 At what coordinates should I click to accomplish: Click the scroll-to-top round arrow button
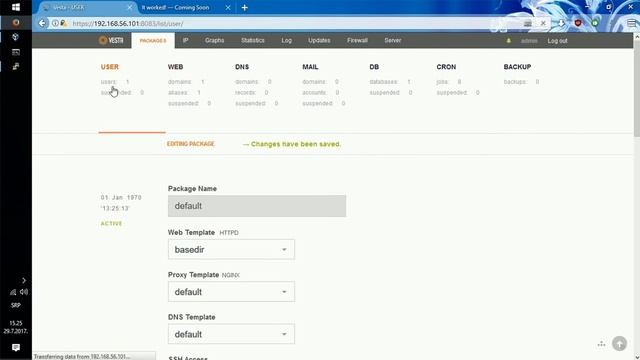pyautogui.click(x=619, y=343)
